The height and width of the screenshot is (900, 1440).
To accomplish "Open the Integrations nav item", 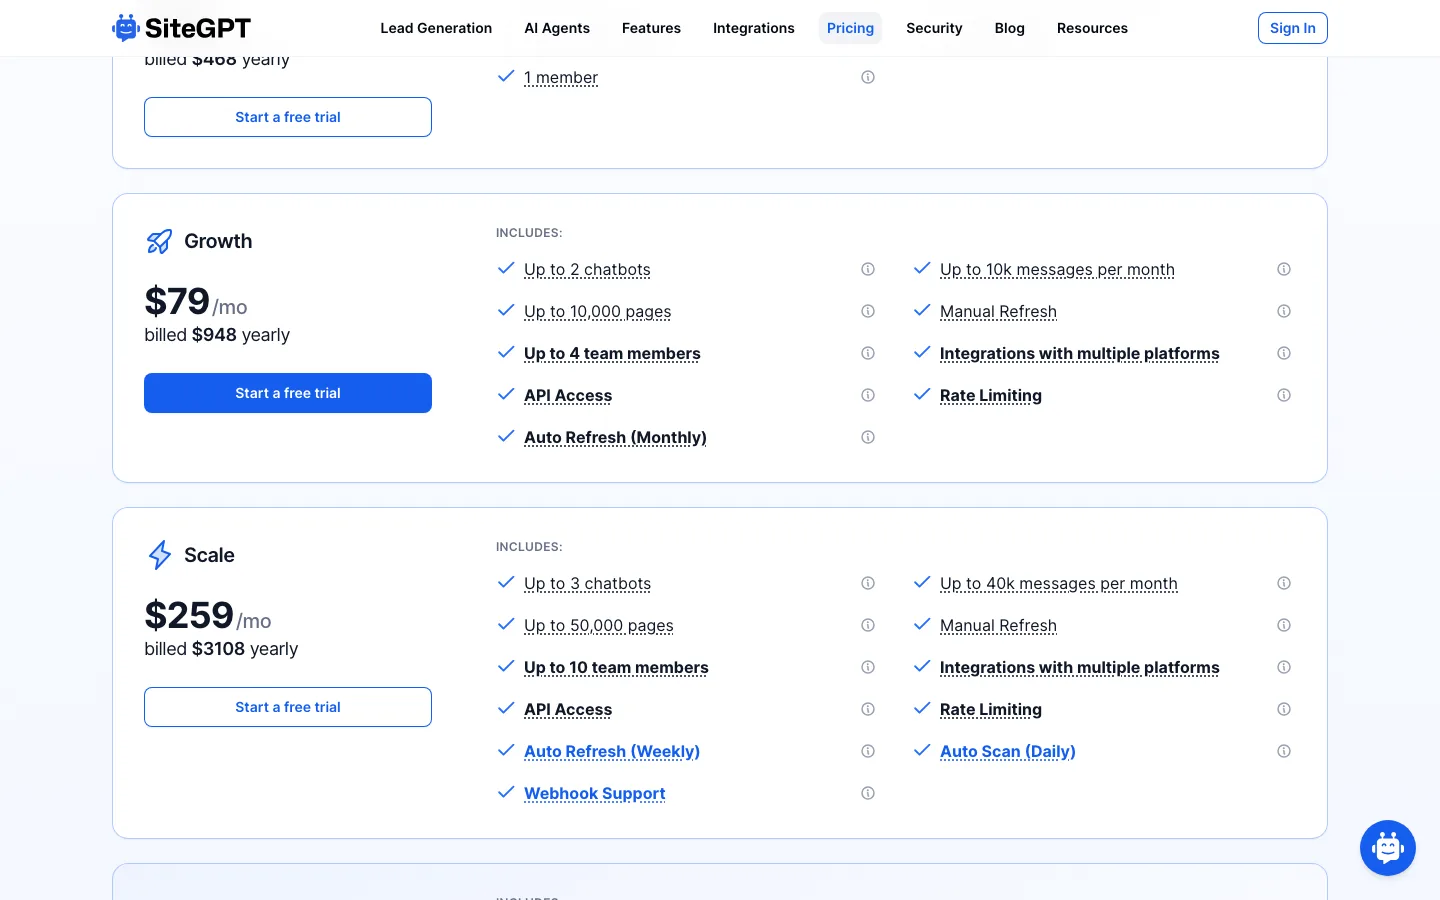I will pos(754,28).
